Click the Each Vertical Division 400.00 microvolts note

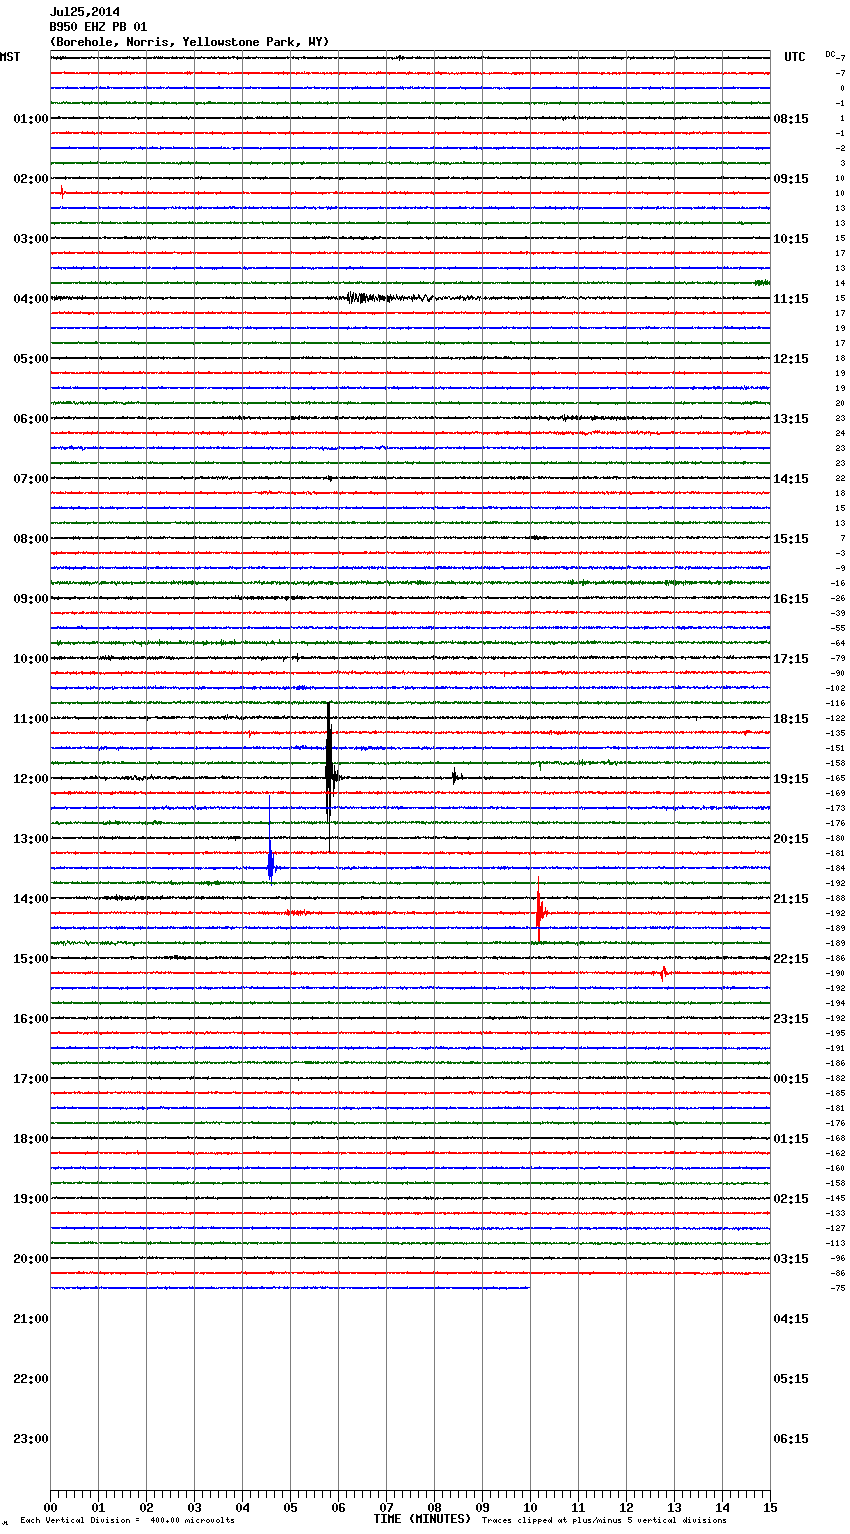tap(127, 1520)
